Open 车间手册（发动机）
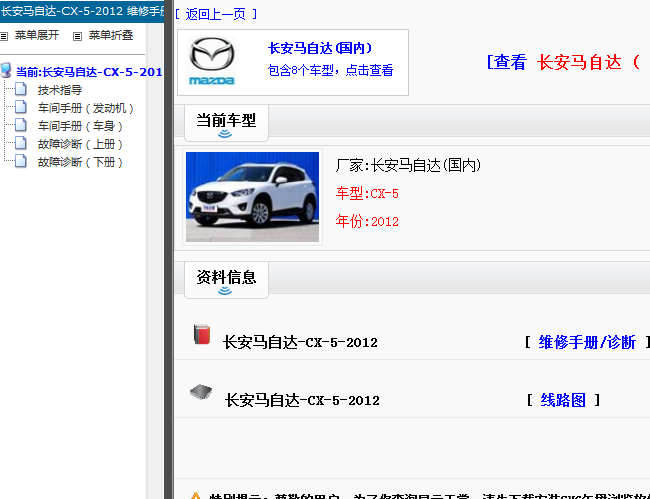This screenshot has width=650, height=499. (85, 108)
